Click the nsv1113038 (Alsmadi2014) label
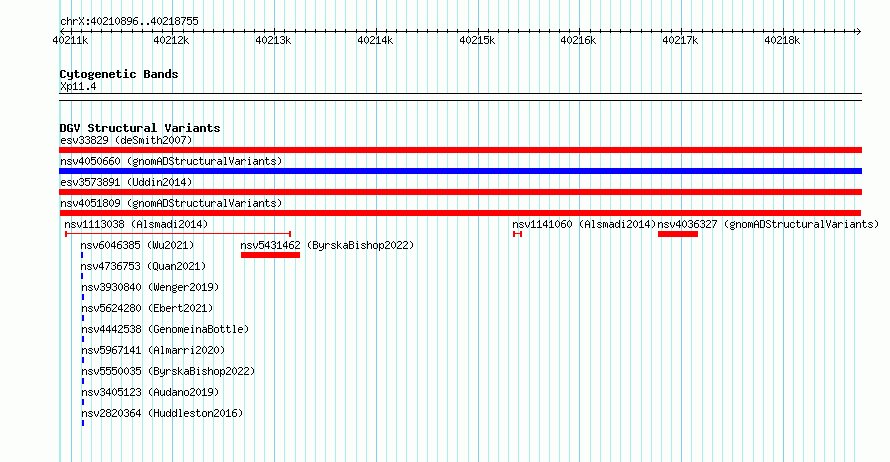This screenshot has width=890, height=462. (136, 224)
